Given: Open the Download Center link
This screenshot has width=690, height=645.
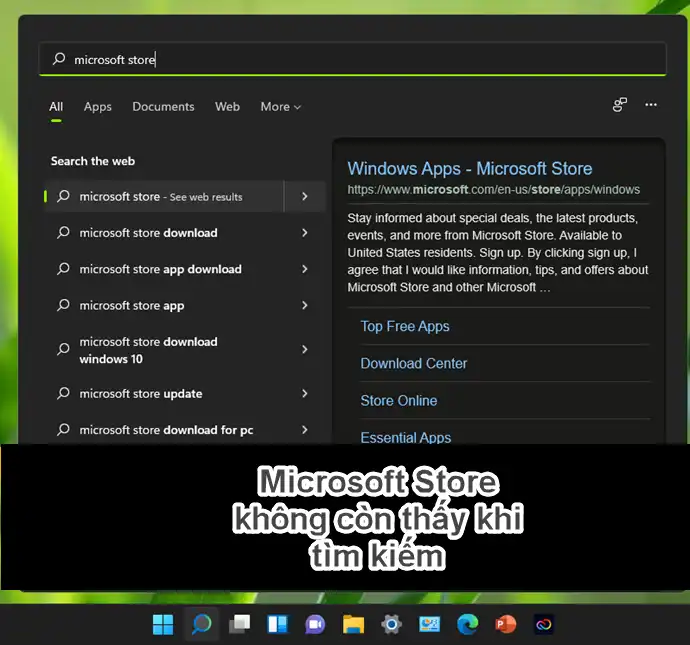Looking at the screenshot, I should 414,363.
